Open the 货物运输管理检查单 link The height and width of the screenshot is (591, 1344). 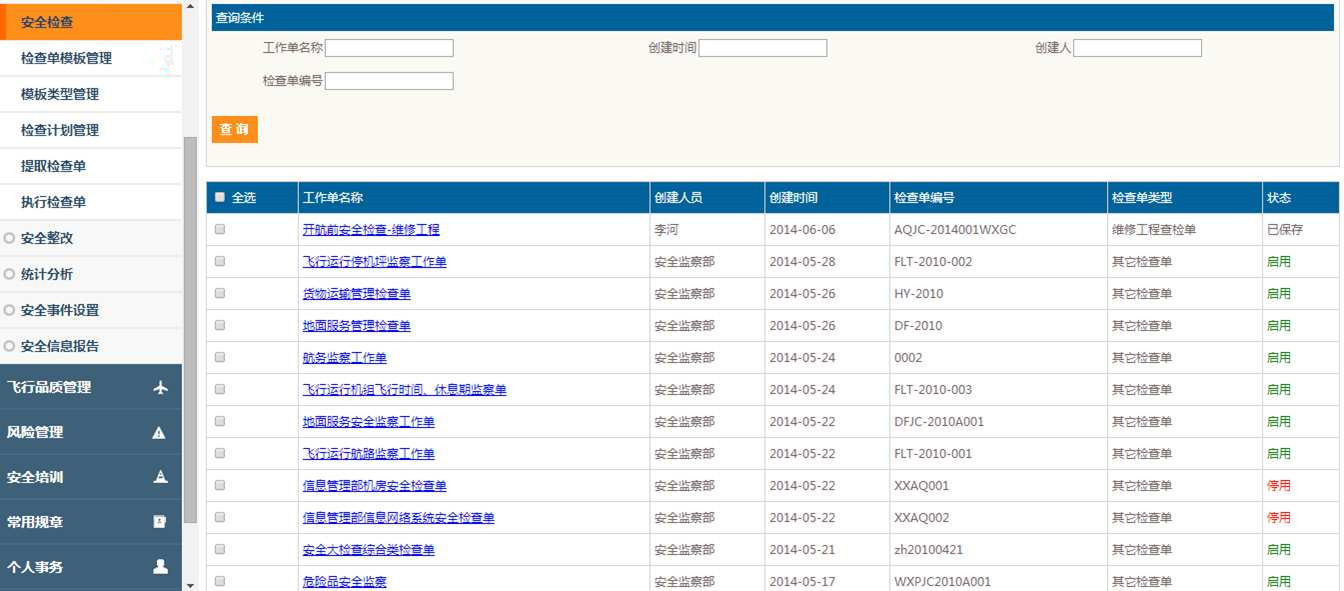357,294
